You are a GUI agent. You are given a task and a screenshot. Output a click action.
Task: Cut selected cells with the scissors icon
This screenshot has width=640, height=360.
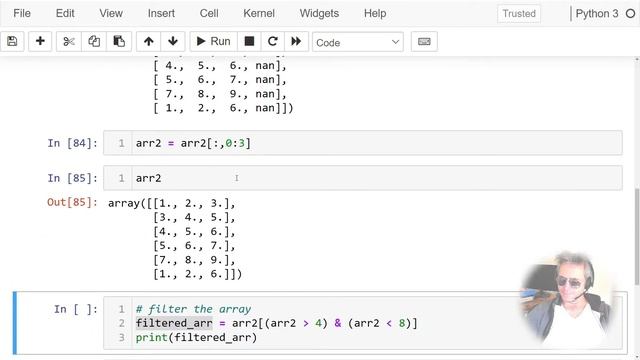[x=69, y=42]
